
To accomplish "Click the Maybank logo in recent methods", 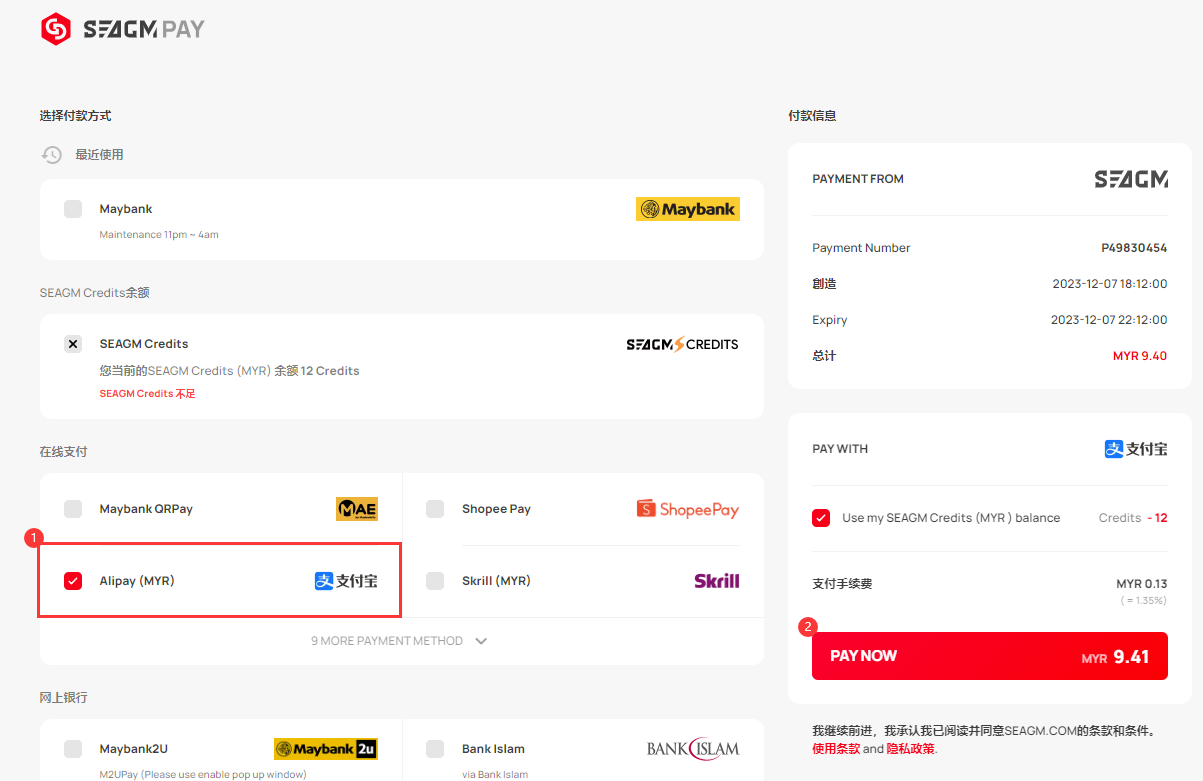I will tap(688, 209).
